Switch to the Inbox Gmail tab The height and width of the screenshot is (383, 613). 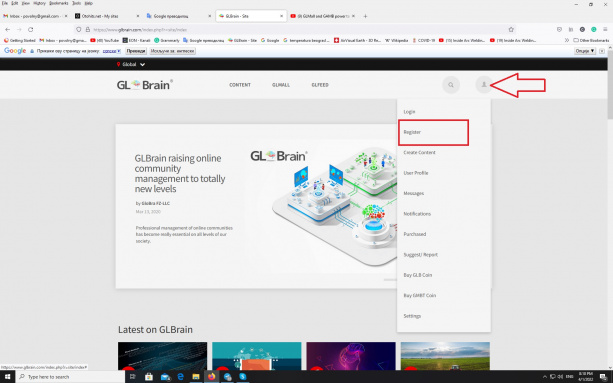tap(34, 16)
